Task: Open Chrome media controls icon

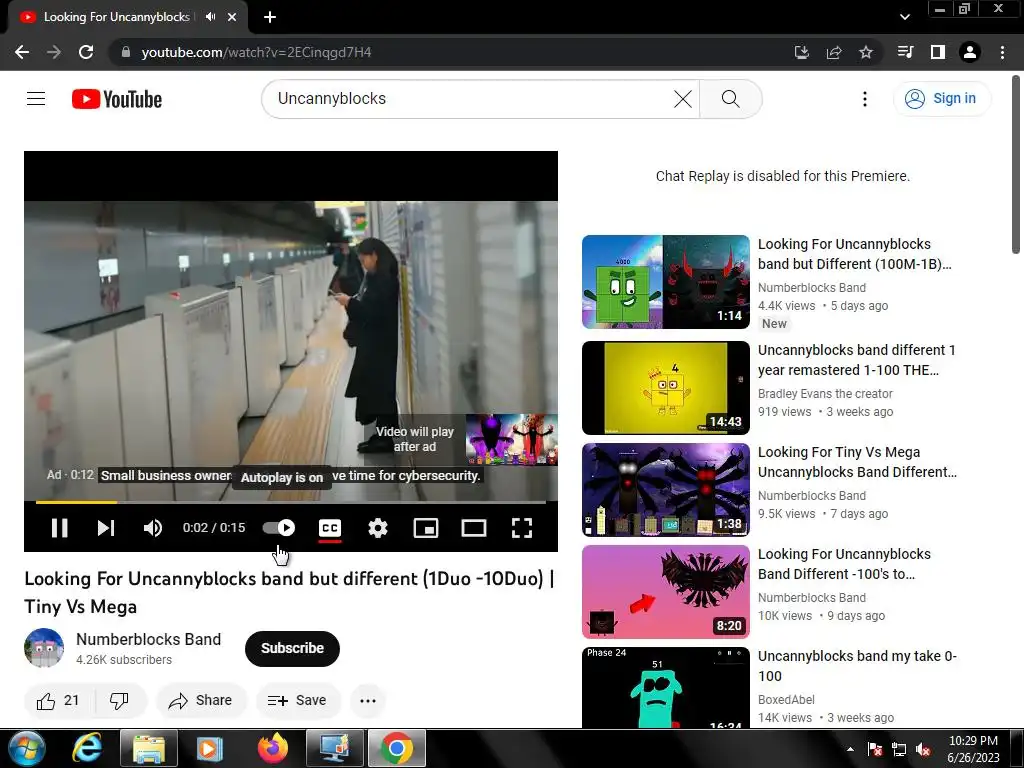Action: point(905,52)
